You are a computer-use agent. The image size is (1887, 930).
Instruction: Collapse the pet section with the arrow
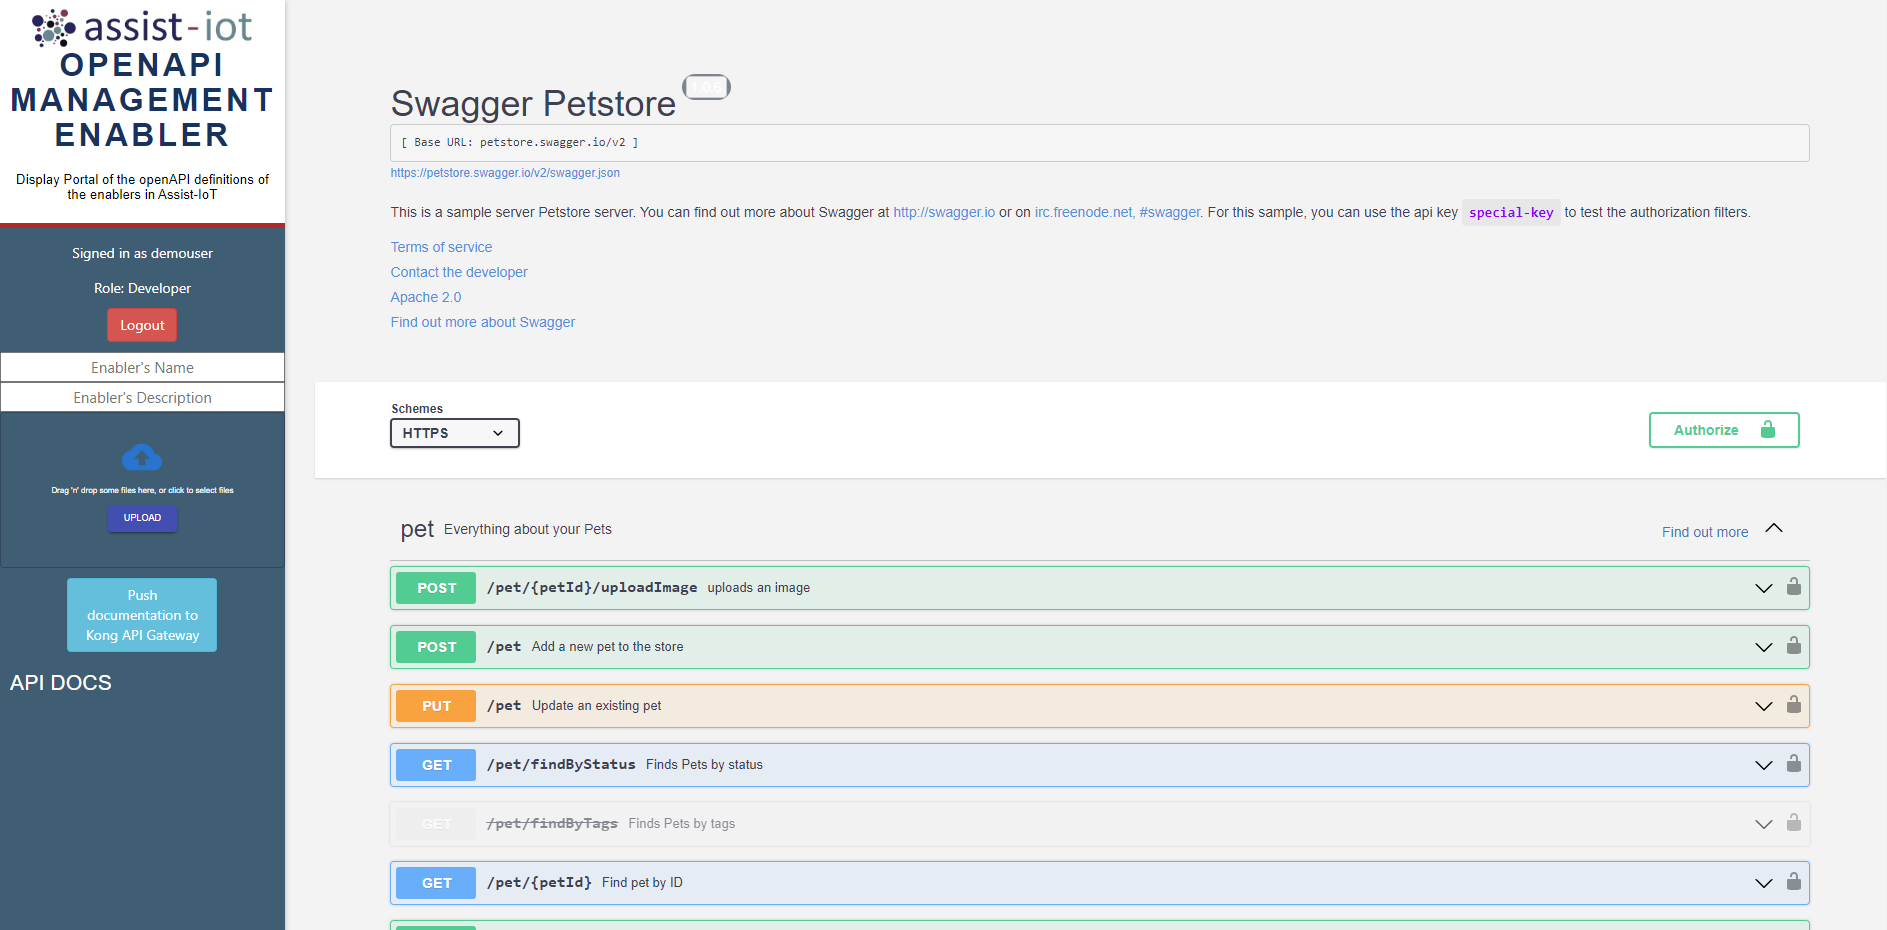point(1774,528)
